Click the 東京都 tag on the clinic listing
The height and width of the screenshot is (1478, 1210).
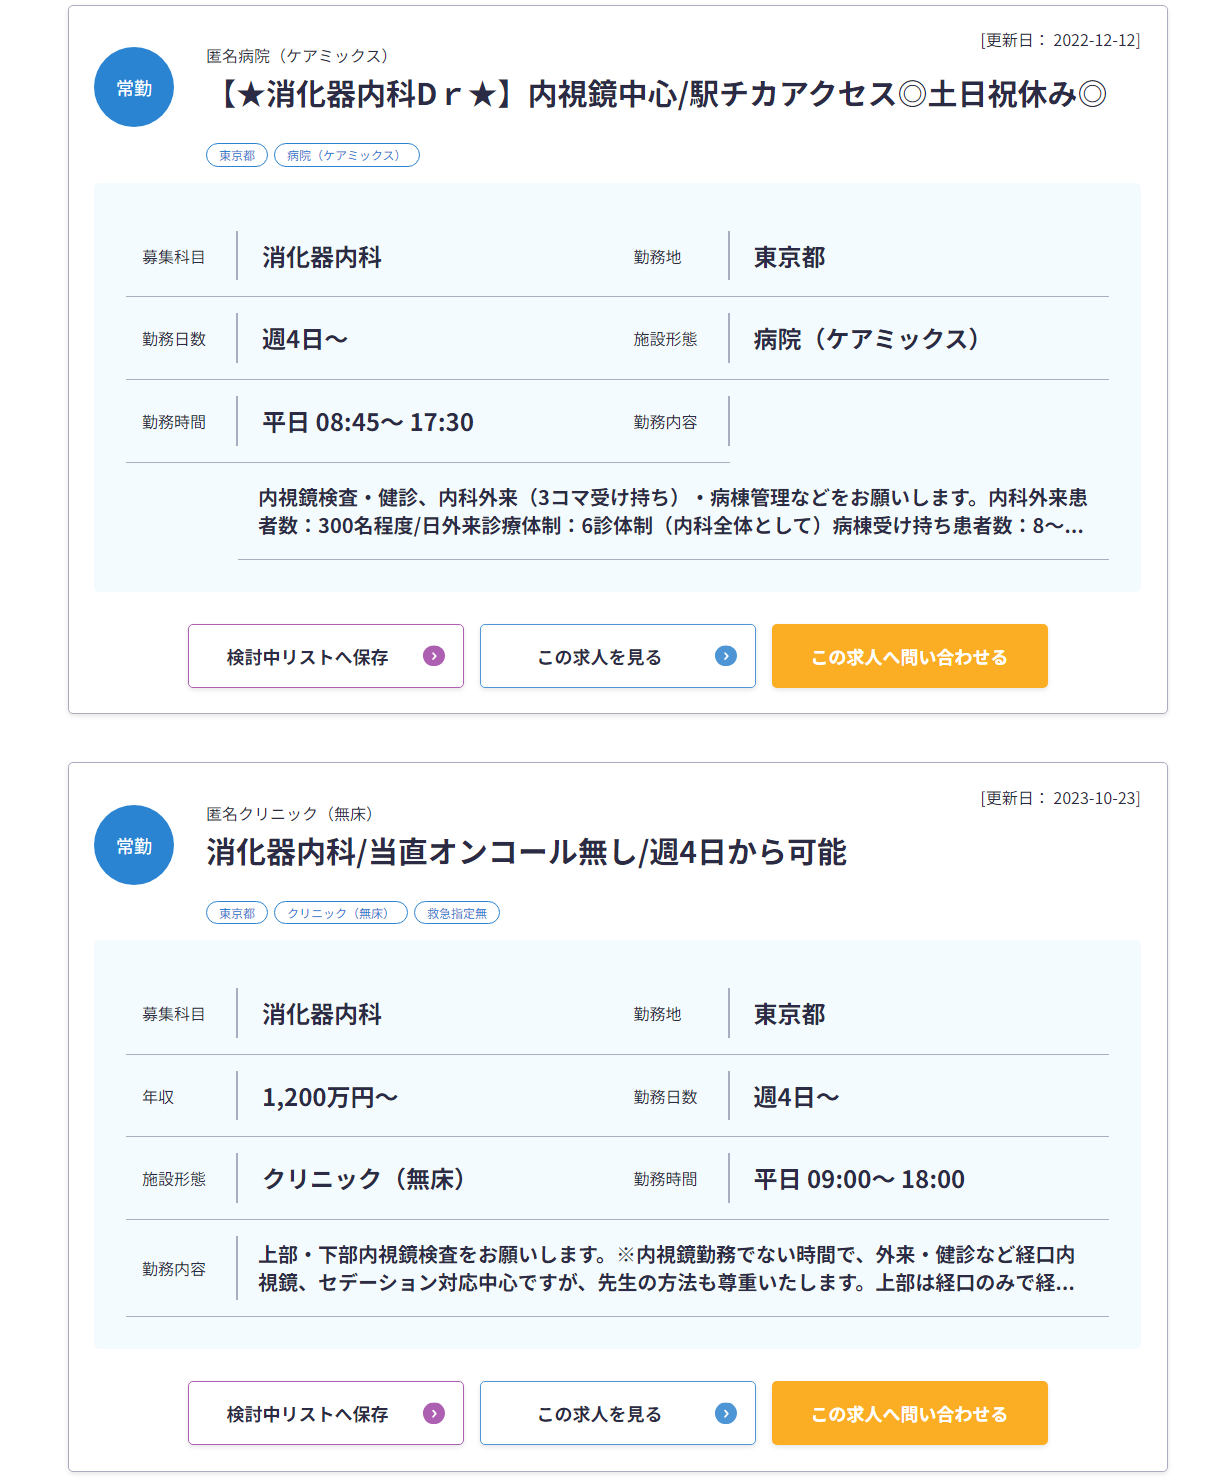237,913
